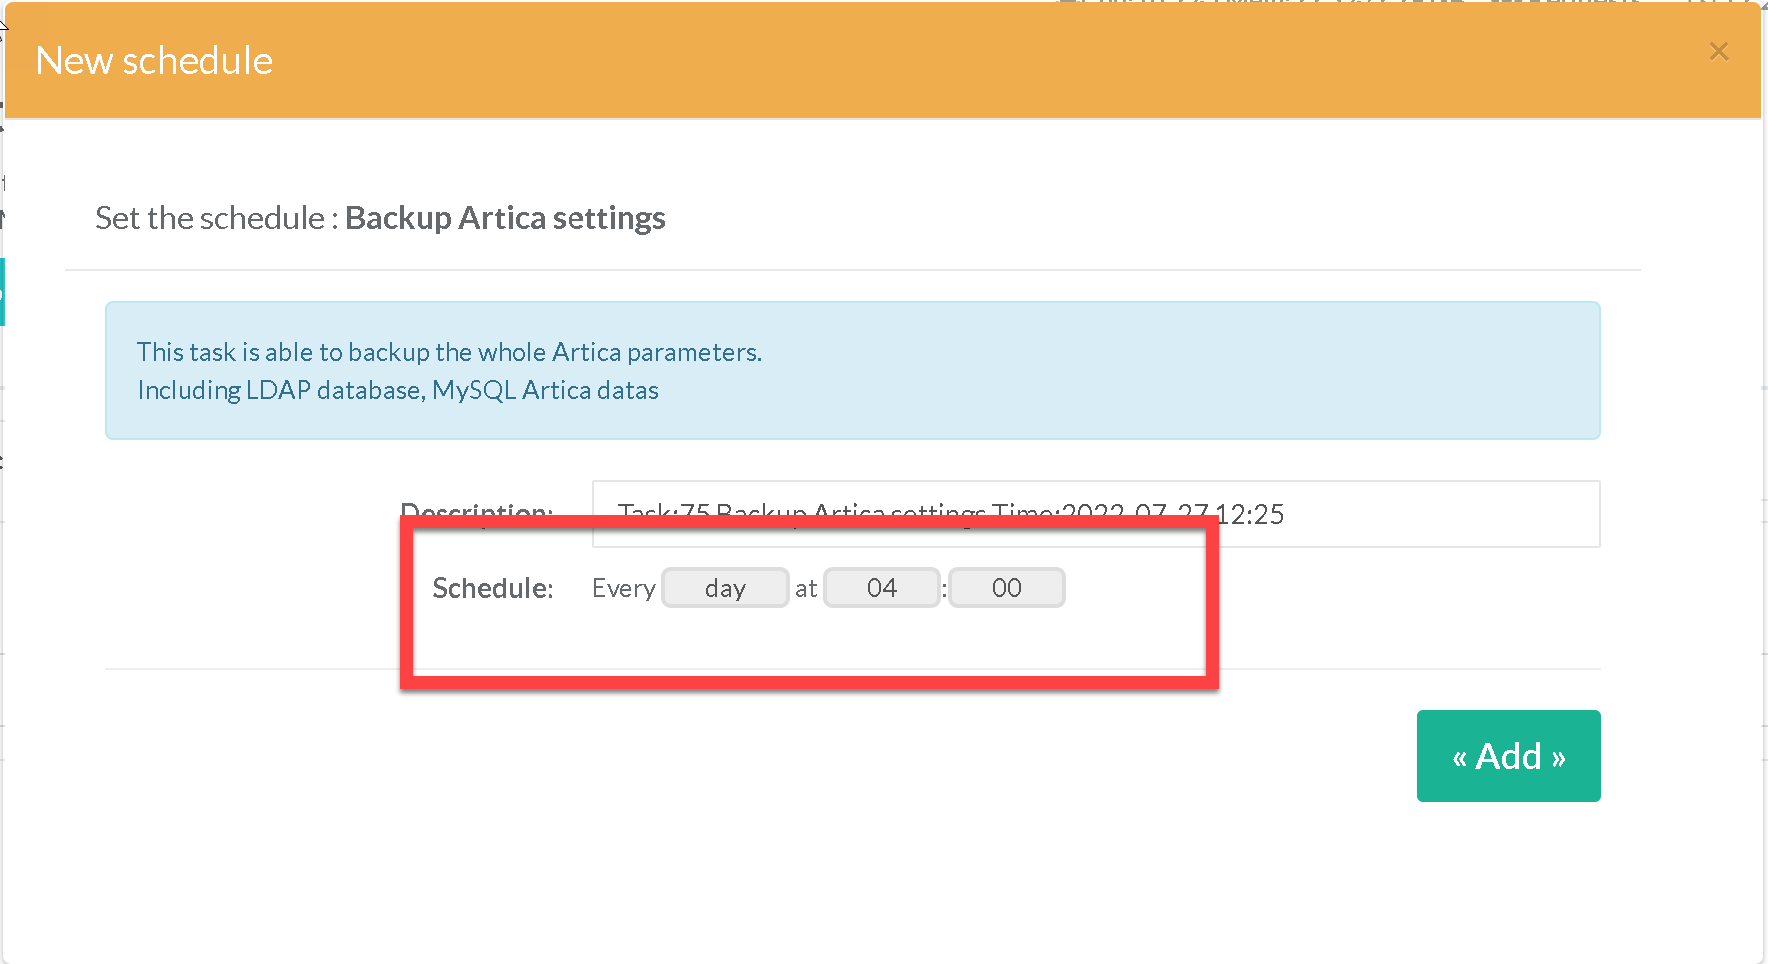Close the New schedule dialog
1768x964 pixels.
[1718, 51]
